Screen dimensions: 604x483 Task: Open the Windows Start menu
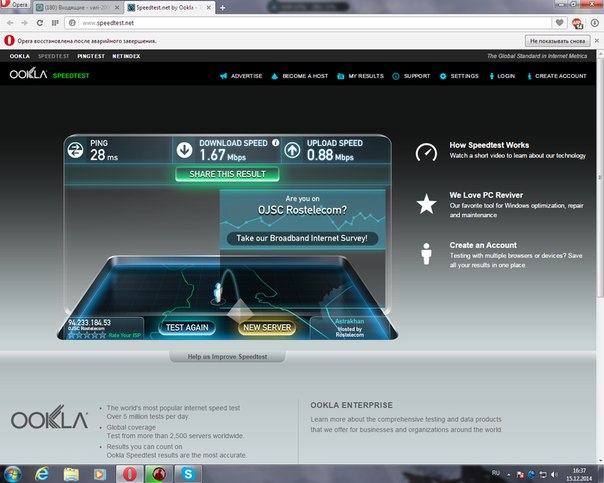click(x=12, y=474)
